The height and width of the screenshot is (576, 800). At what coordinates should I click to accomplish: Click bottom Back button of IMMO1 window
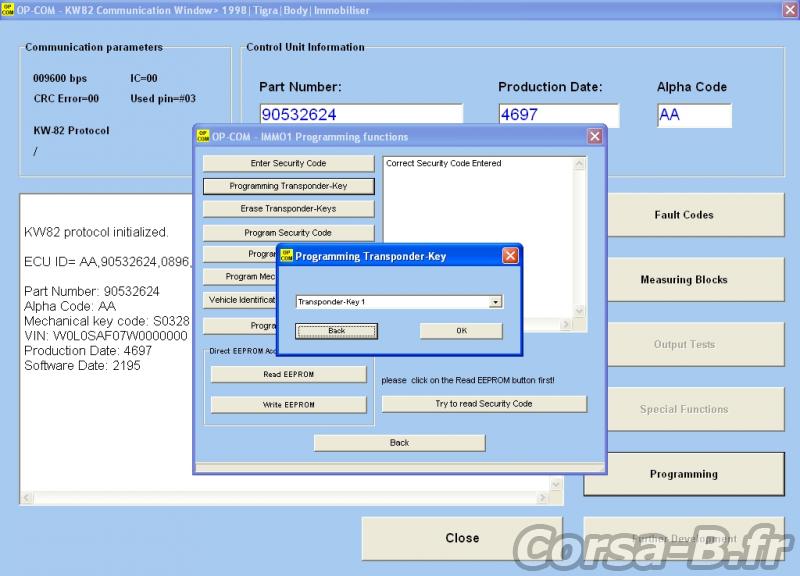tap(399, 443)
